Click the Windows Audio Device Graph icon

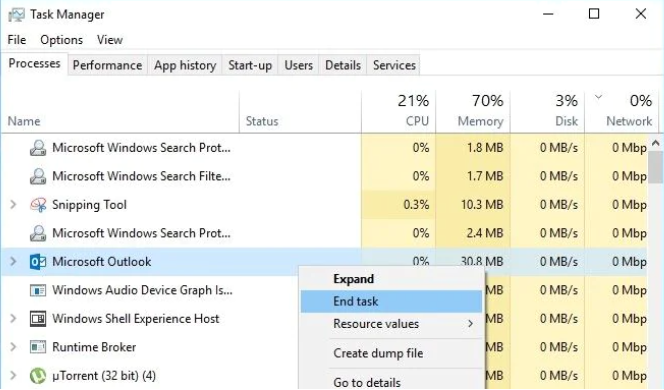pos(38,290)
